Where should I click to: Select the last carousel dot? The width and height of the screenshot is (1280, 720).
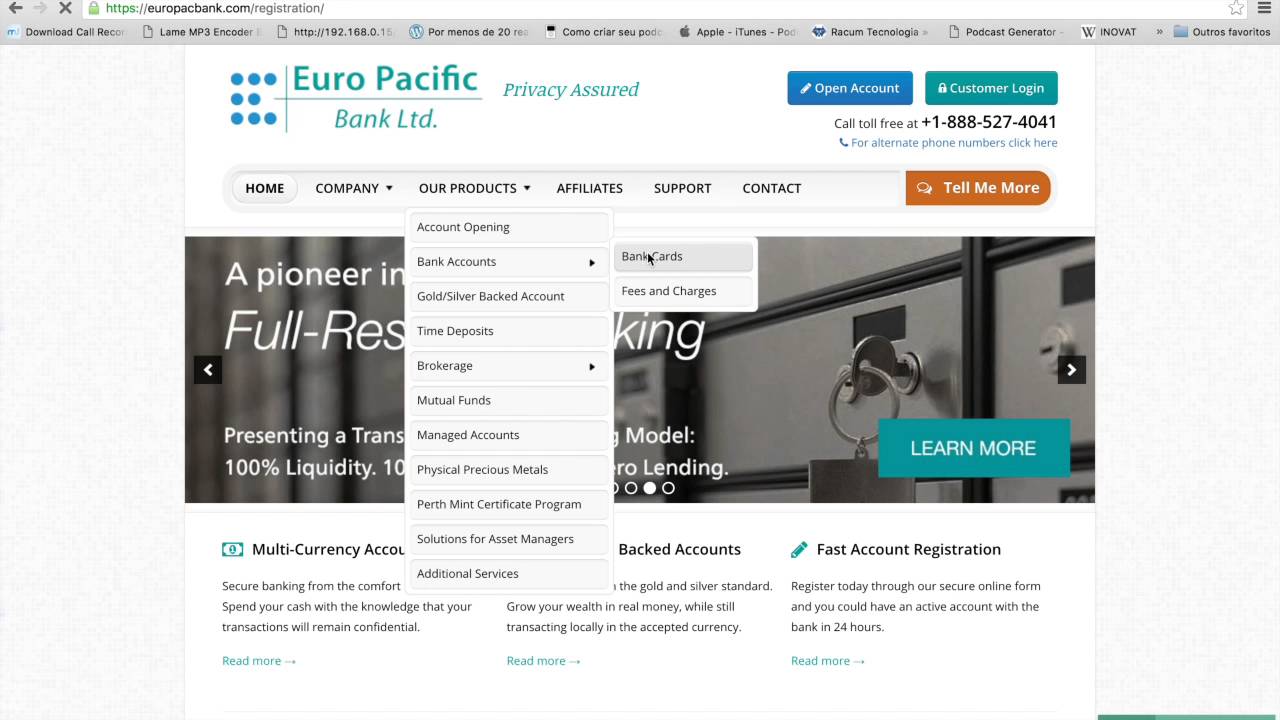coord(668,488)
